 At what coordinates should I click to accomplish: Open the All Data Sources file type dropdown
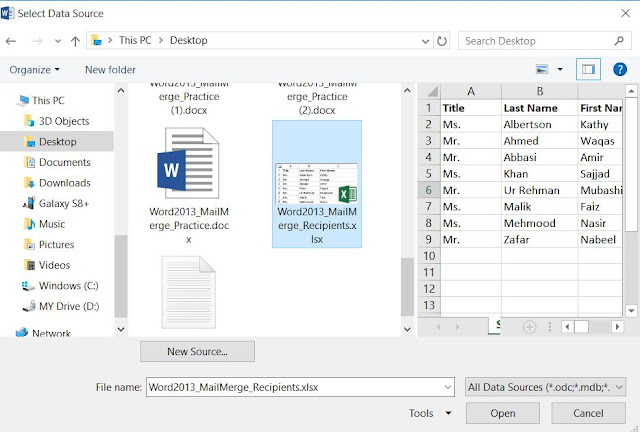coord(545,387)
